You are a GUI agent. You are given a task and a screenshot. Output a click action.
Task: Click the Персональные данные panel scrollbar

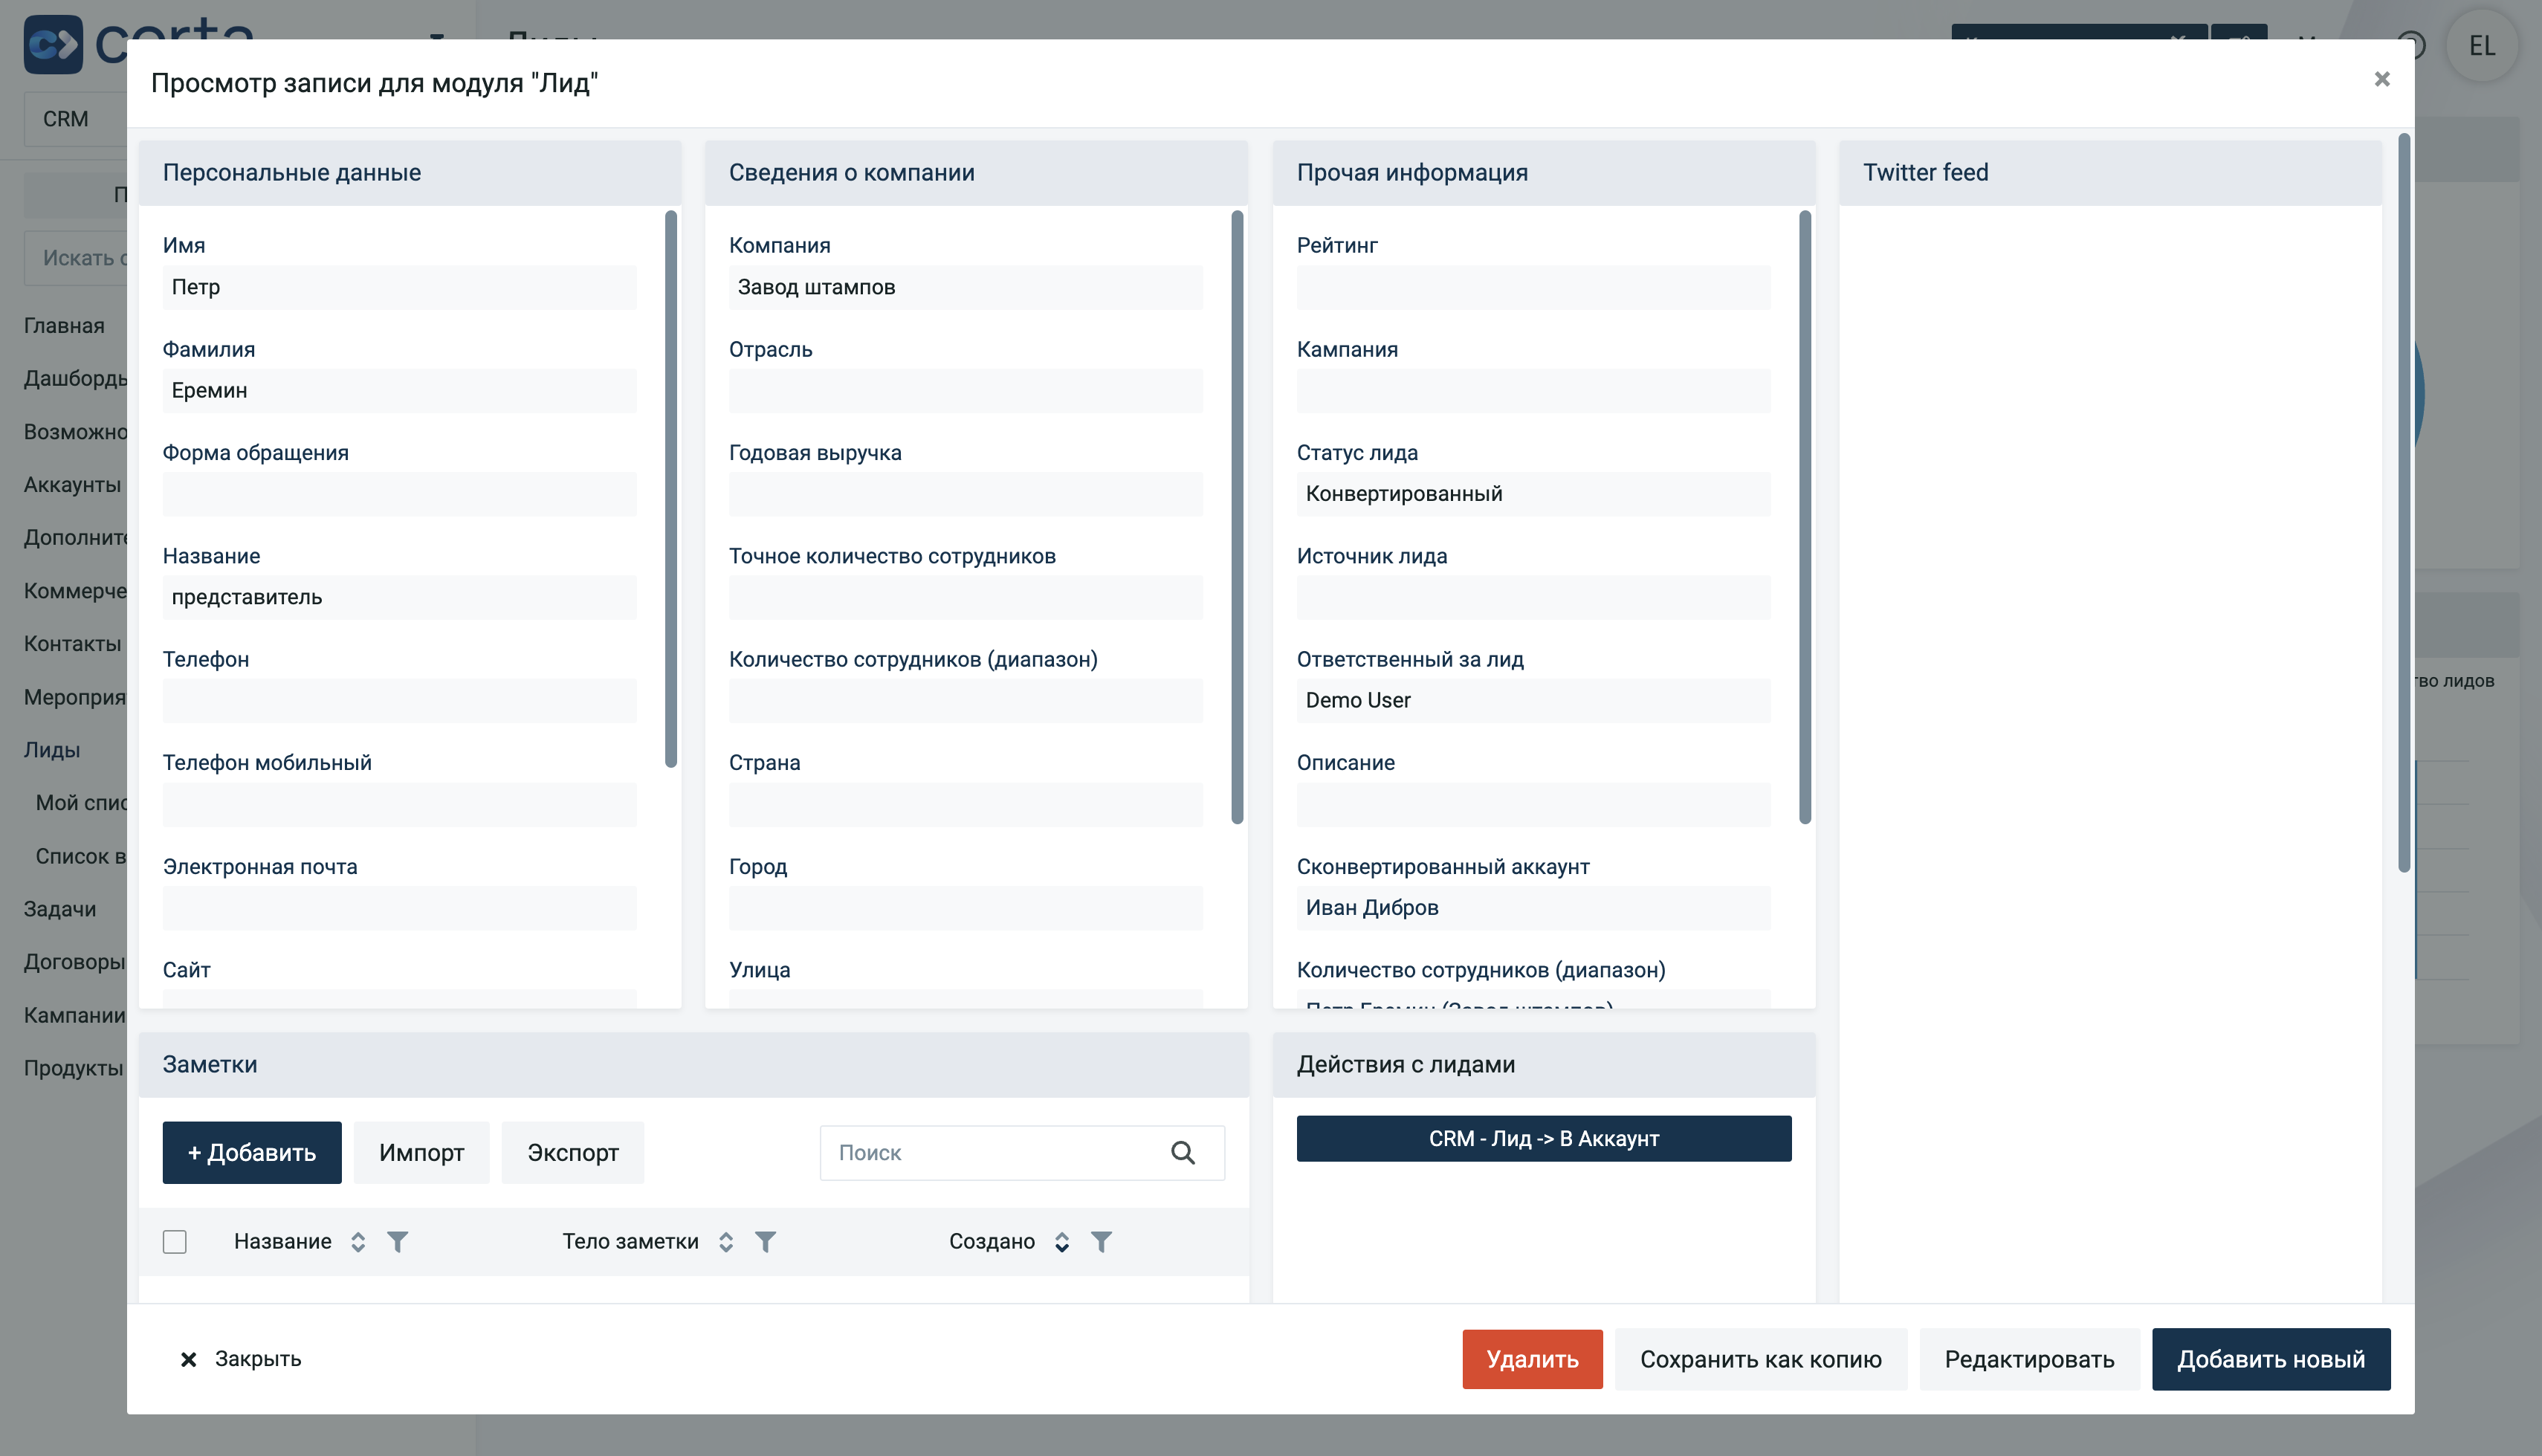pos(671,489)
